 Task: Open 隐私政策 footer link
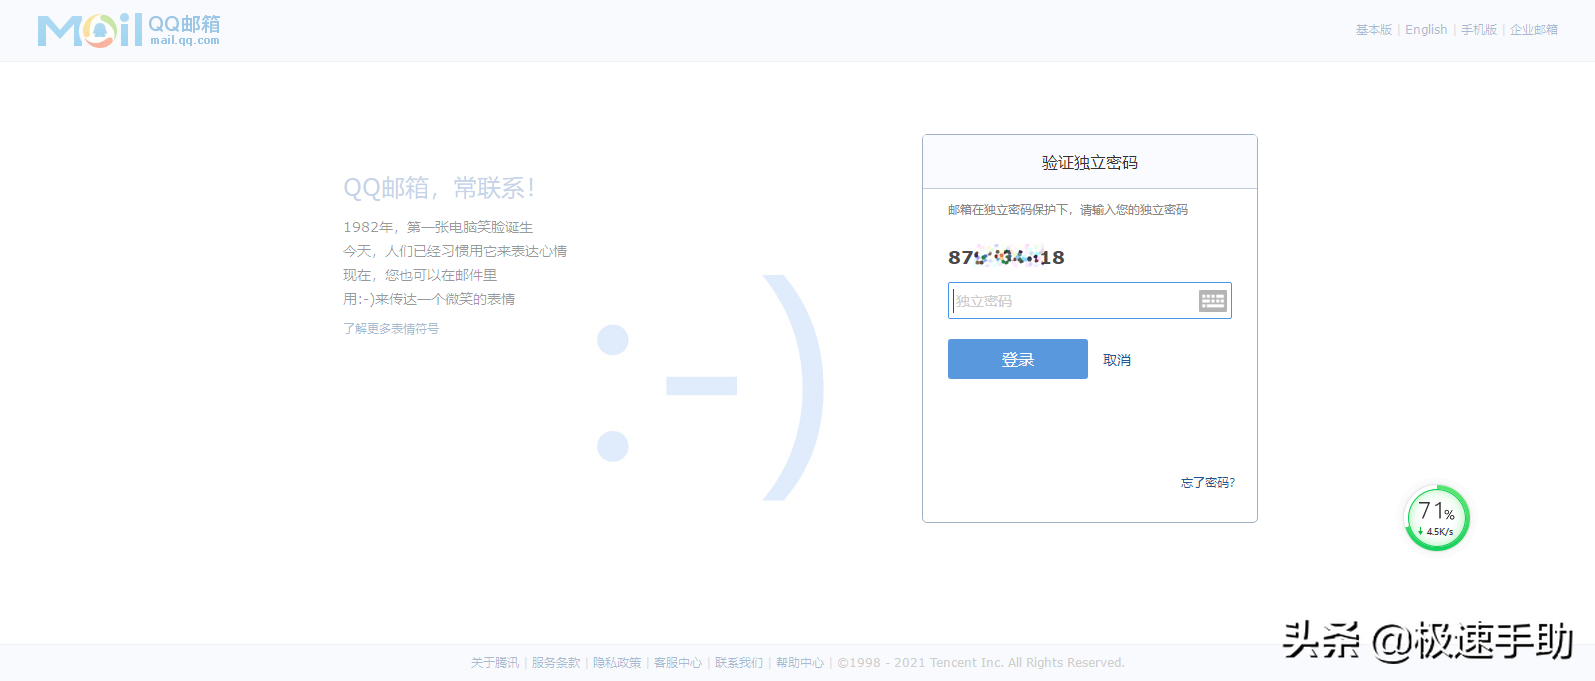coord(617,663)
